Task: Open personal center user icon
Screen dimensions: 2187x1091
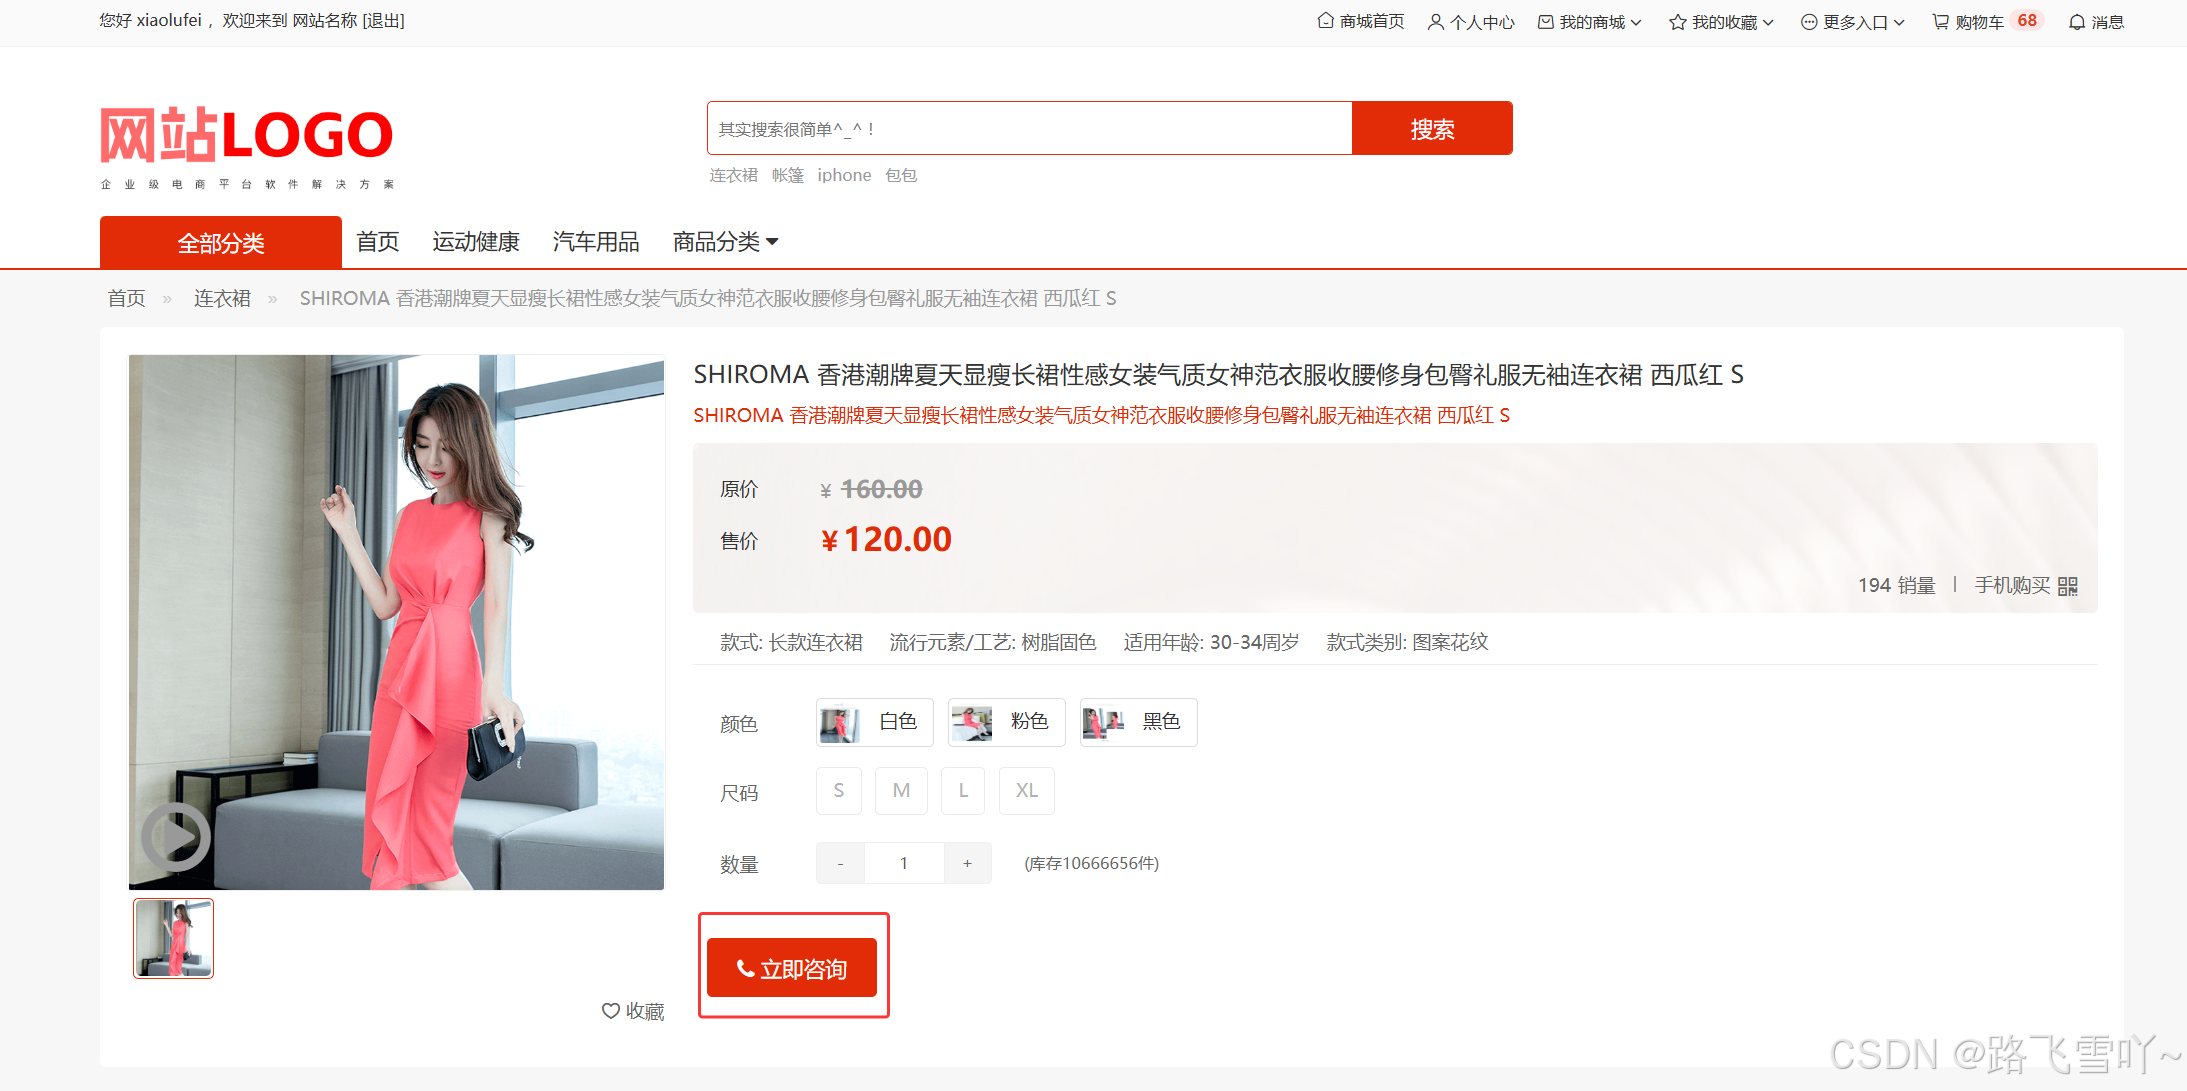Action: (x=1435, y=21)
